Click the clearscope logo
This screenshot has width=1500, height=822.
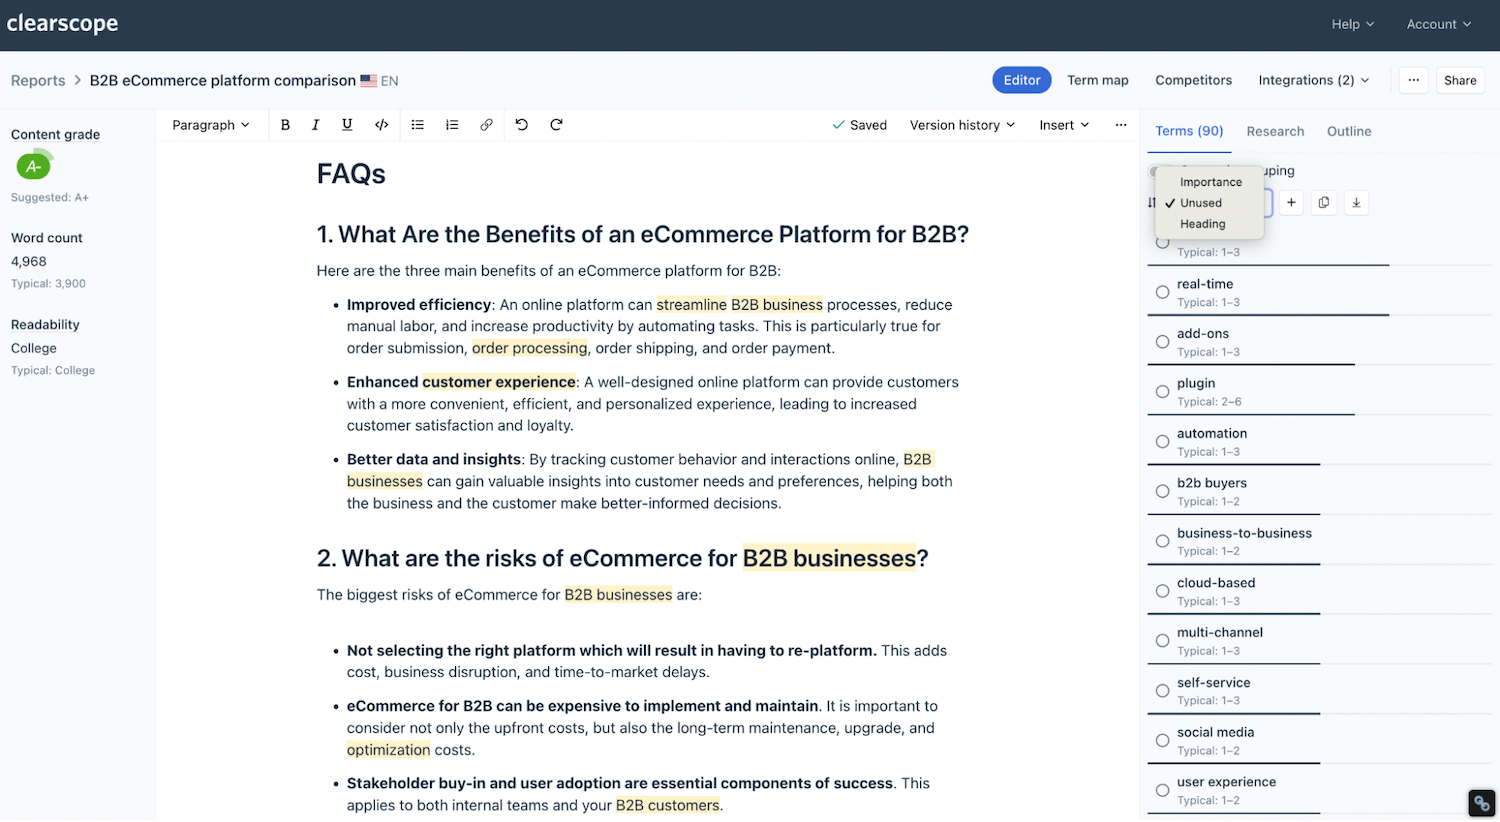62,24
